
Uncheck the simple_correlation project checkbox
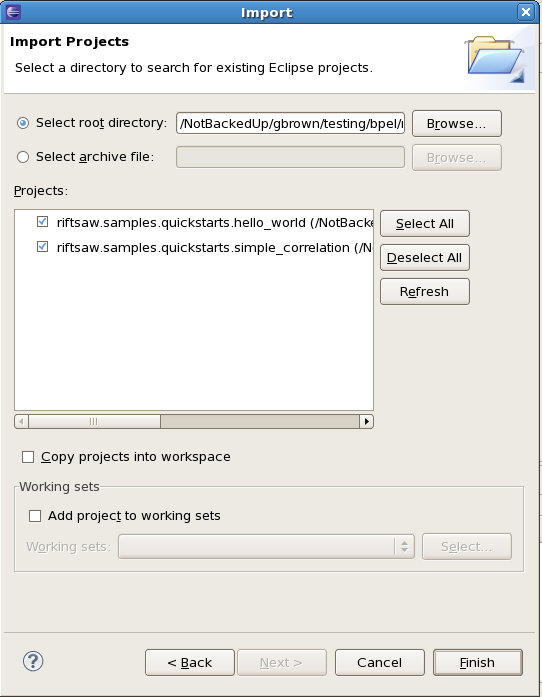tap(42, 247)
